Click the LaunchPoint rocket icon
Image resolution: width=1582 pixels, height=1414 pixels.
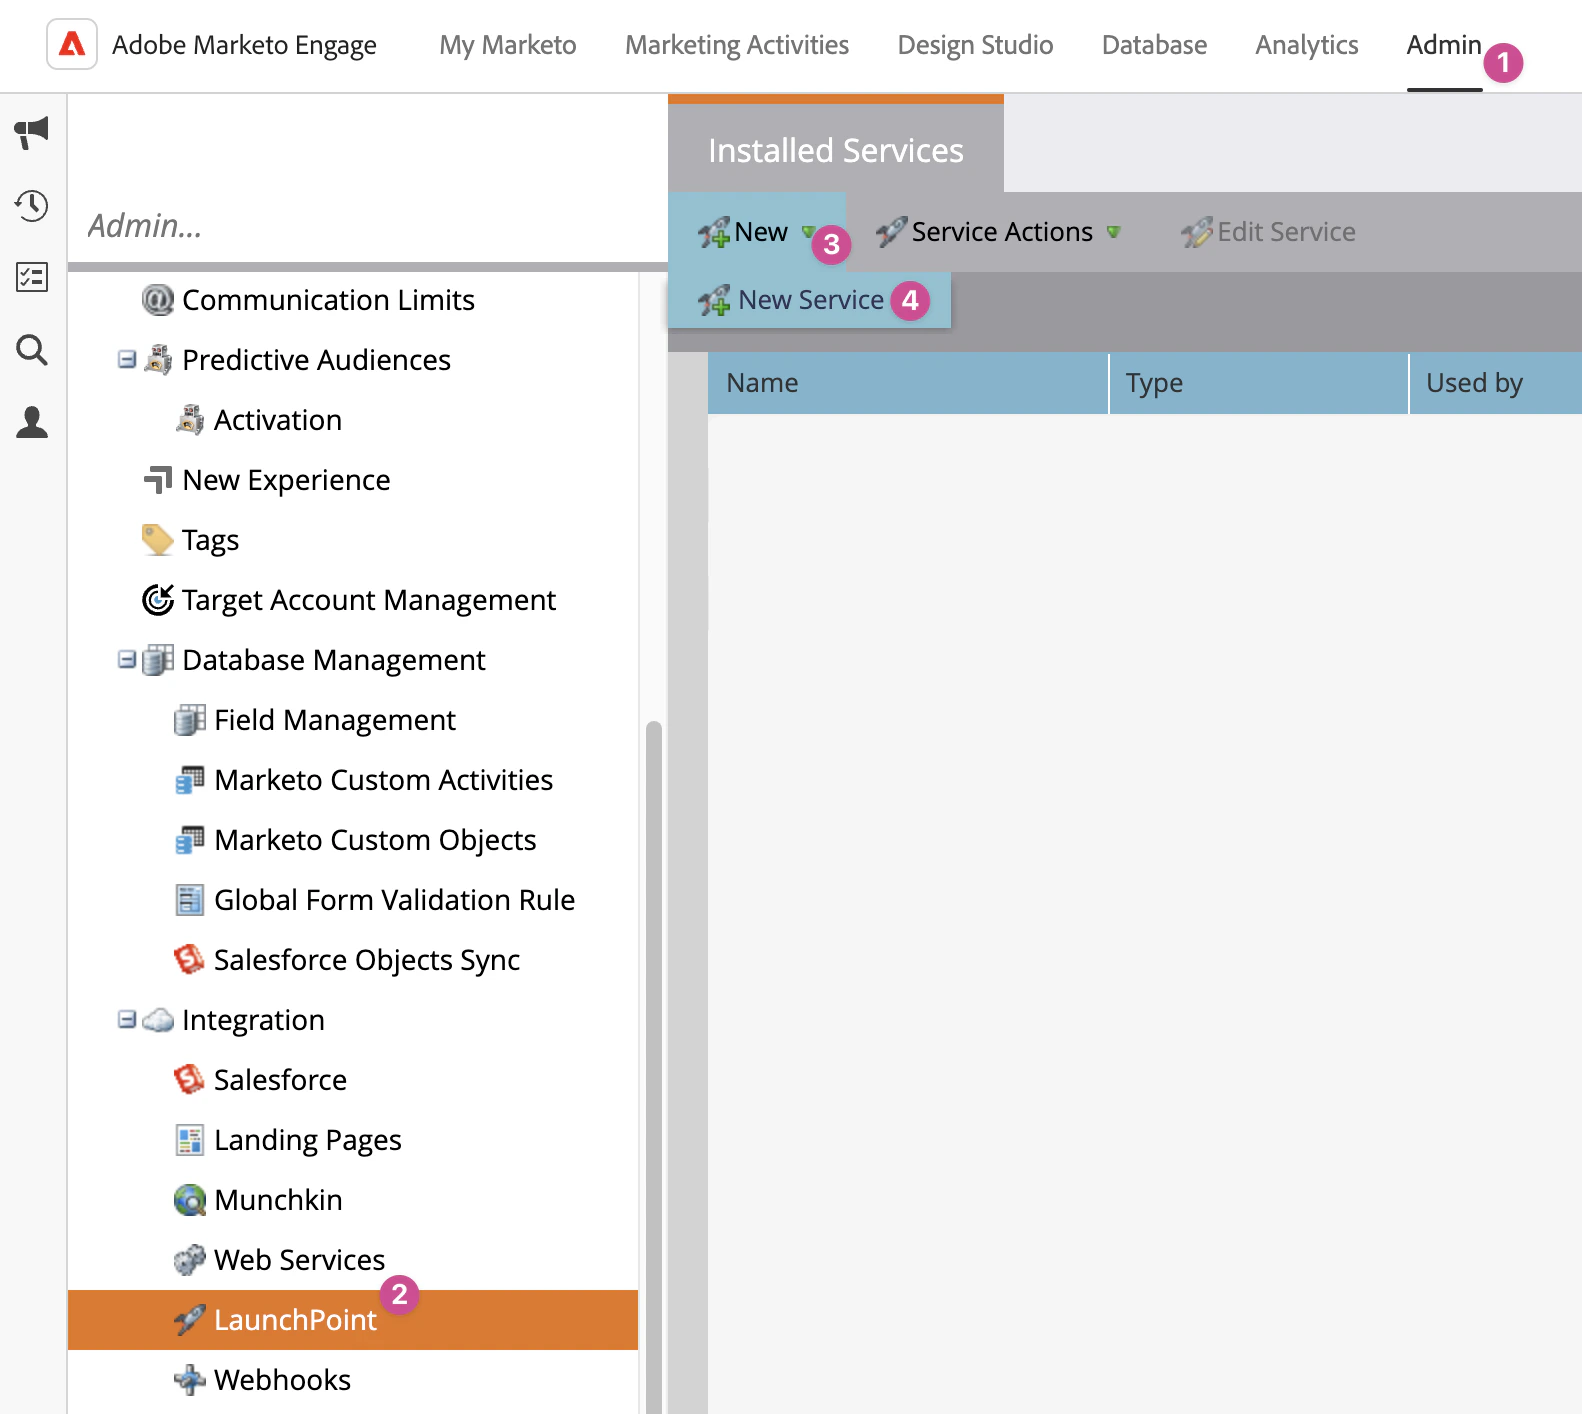[x=190, y=1319]
